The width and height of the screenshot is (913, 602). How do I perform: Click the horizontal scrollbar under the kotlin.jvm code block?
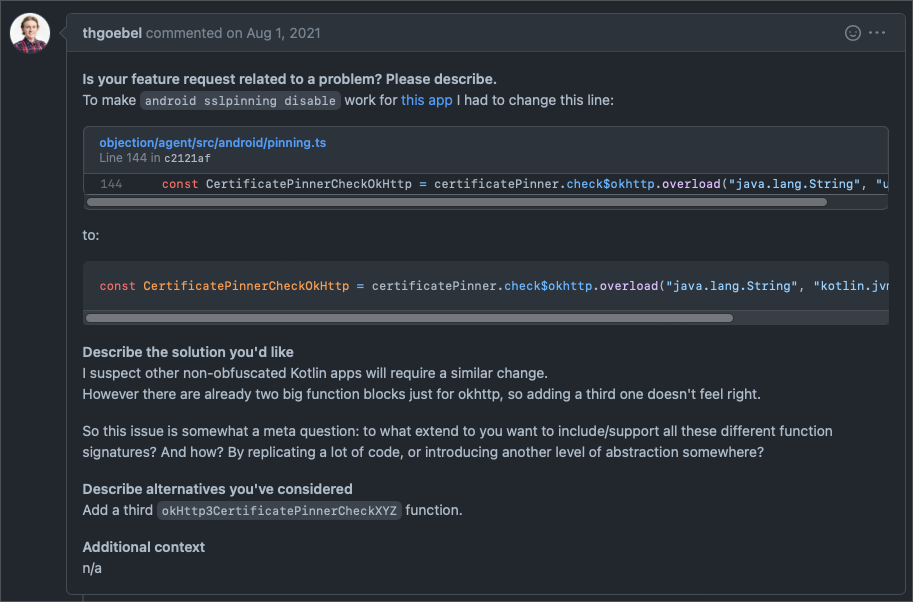pyautogui.click(x=409, y=318)
